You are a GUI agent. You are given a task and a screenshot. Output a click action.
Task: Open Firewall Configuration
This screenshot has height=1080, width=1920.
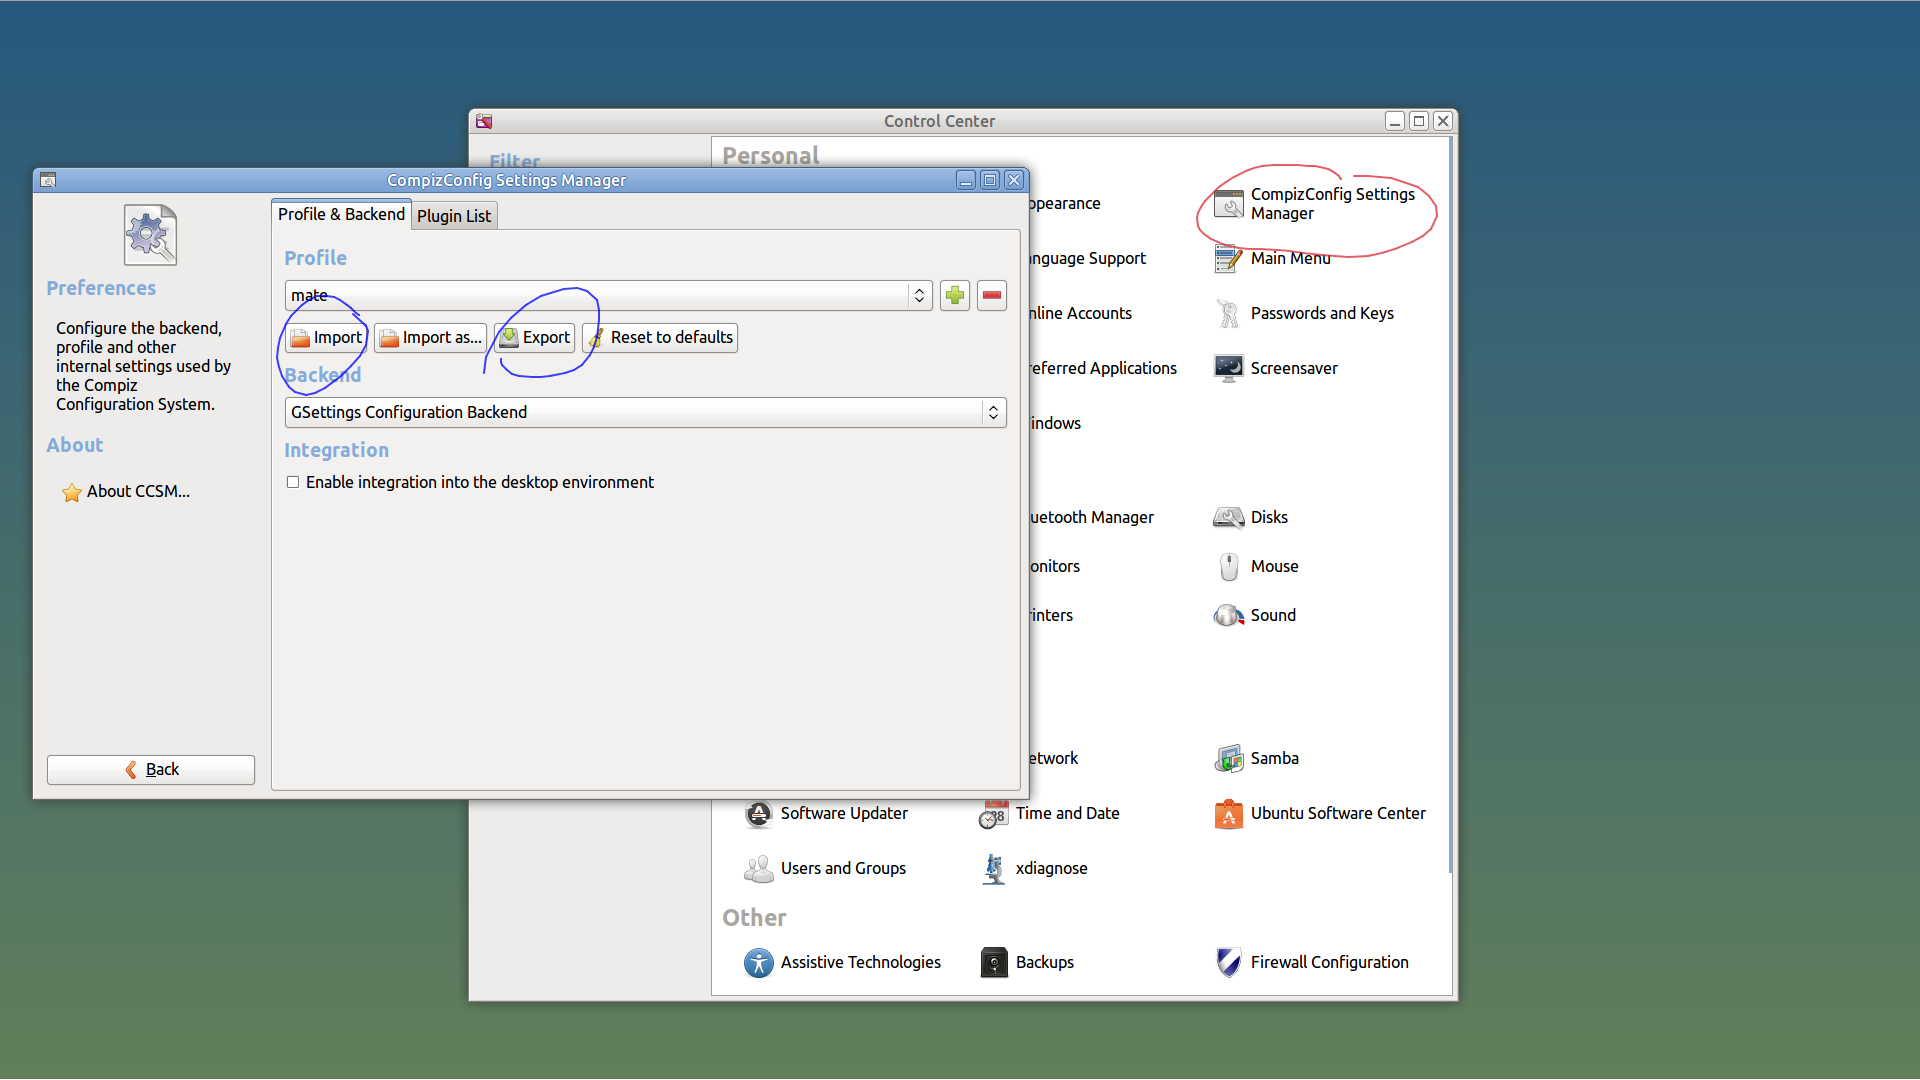(1311, 962)
